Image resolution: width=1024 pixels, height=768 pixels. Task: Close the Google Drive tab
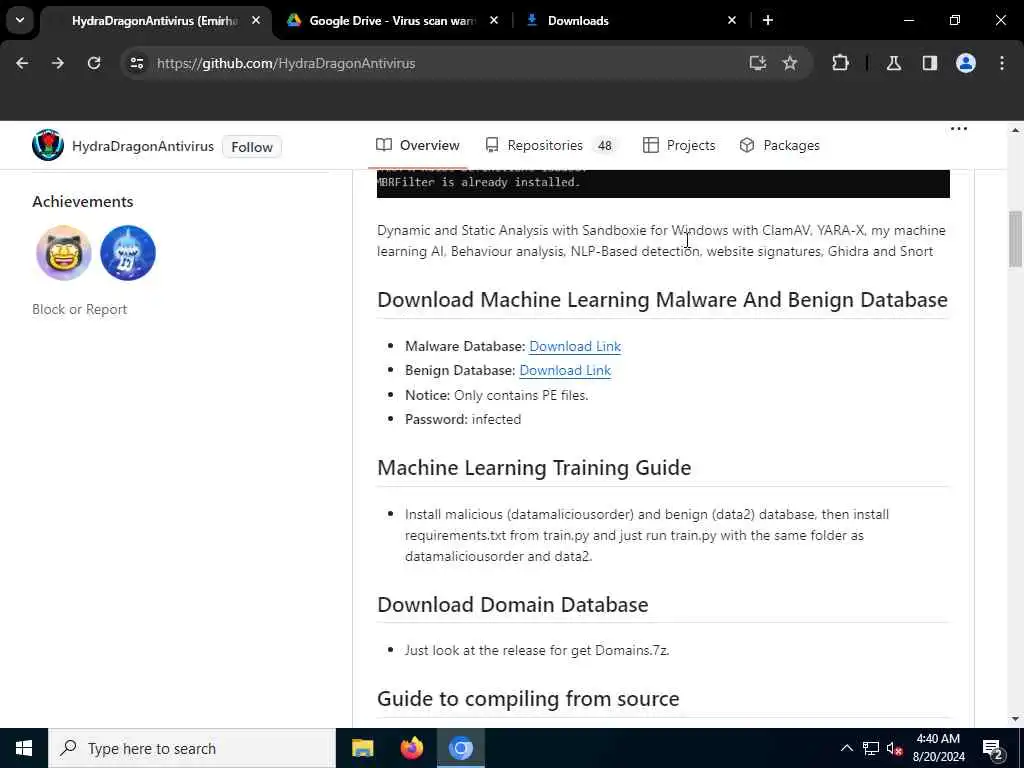click(494, 21)
